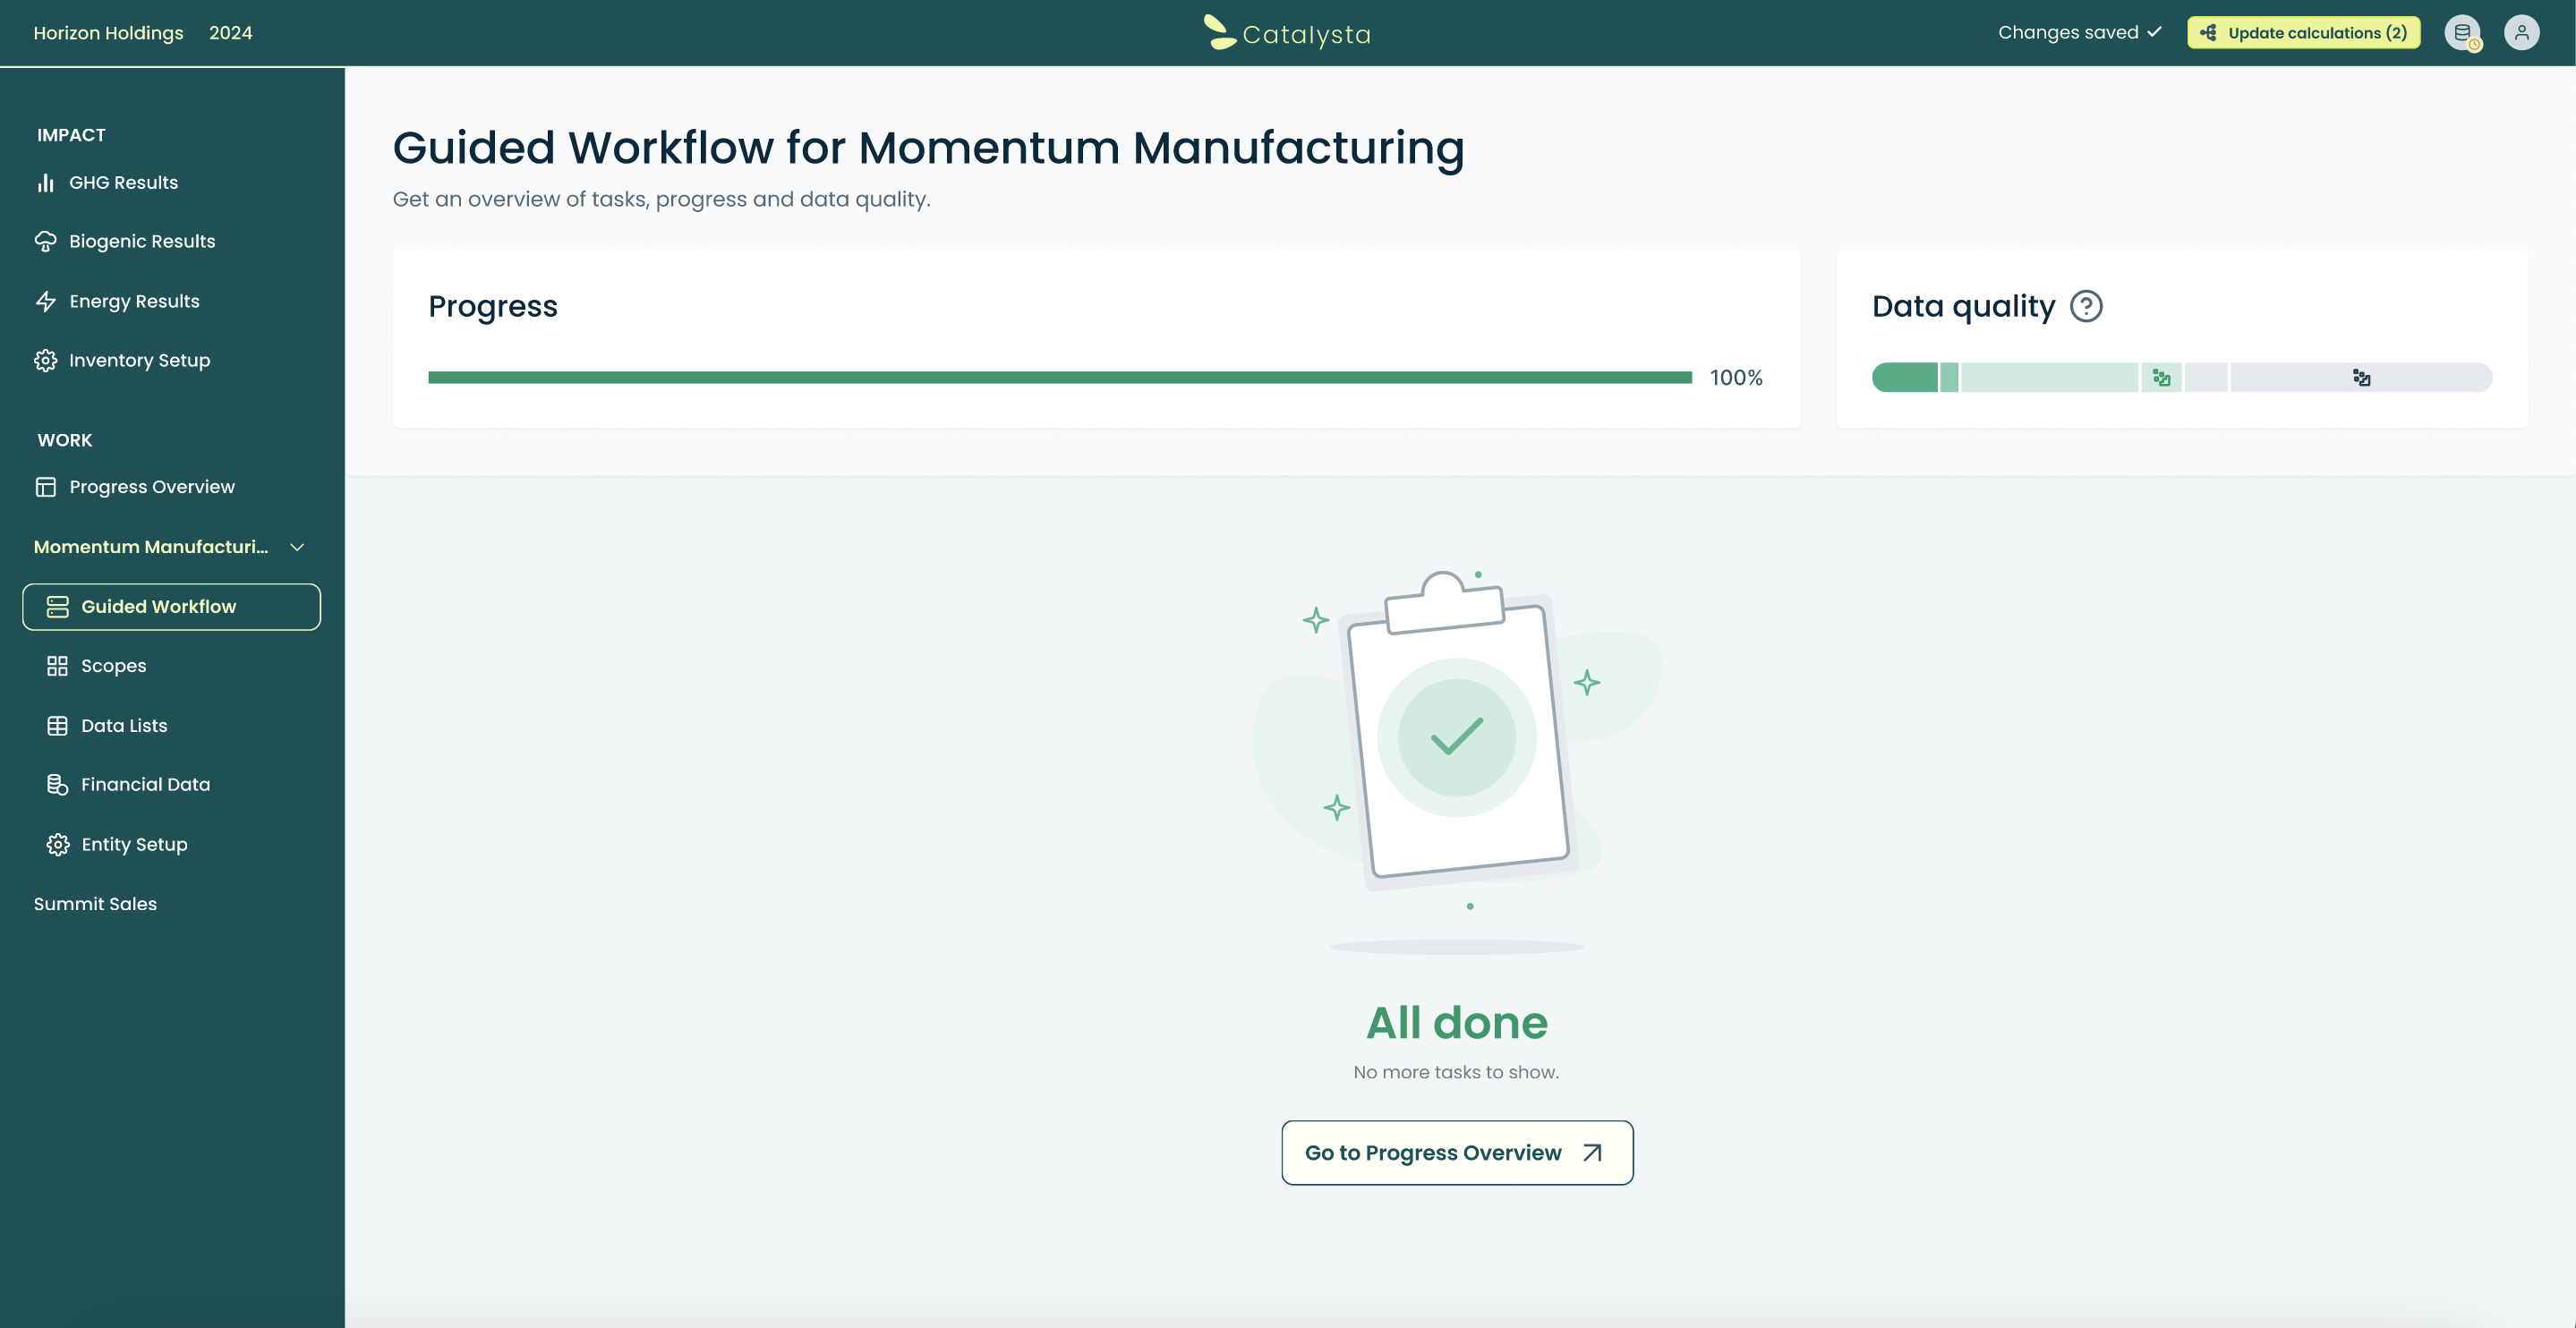Click the Biogenic Results cloud icon
This screenshot has width=2576, height=1328.
point(45,242)
